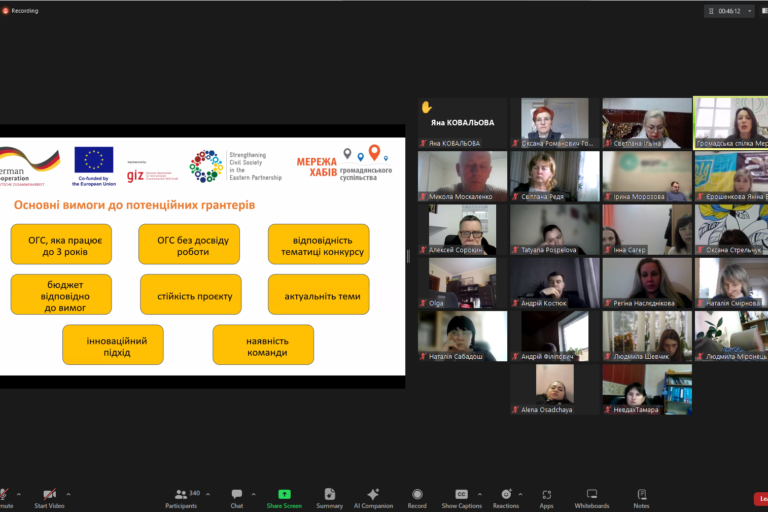This screenshot has height=512, width=768.
Task: Click the raised hand icon on Яна КОВАЛЬОВА tile
Action: coord(426,107)
